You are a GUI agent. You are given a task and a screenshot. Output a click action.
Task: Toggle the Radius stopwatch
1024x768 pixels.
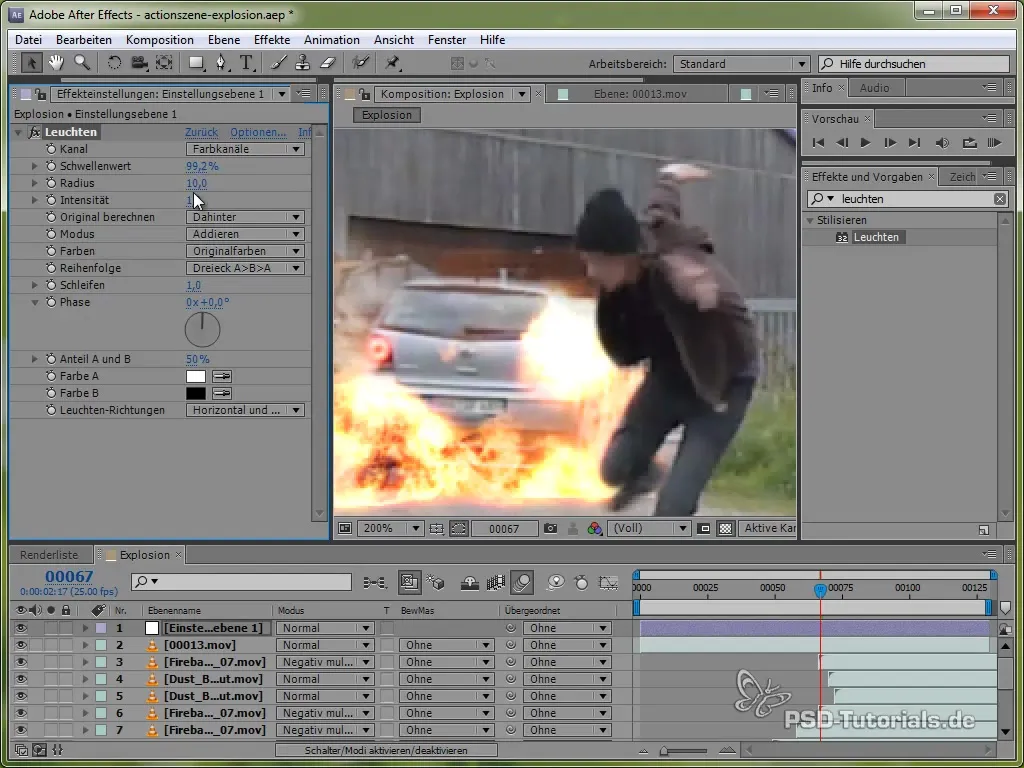click(x=51, y=184)
